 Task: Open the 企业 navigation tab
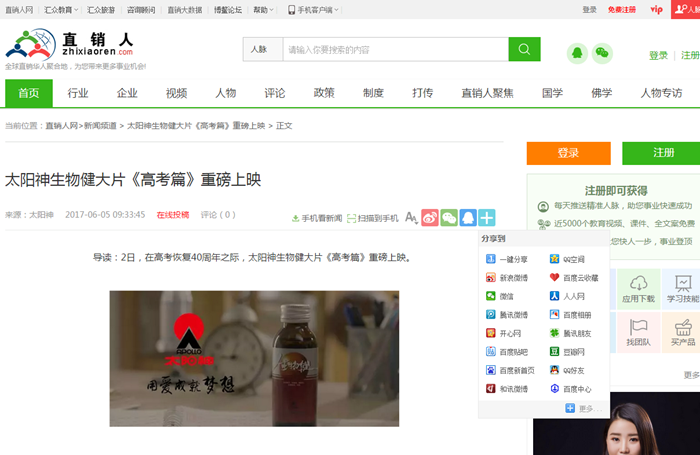[127, 93]
